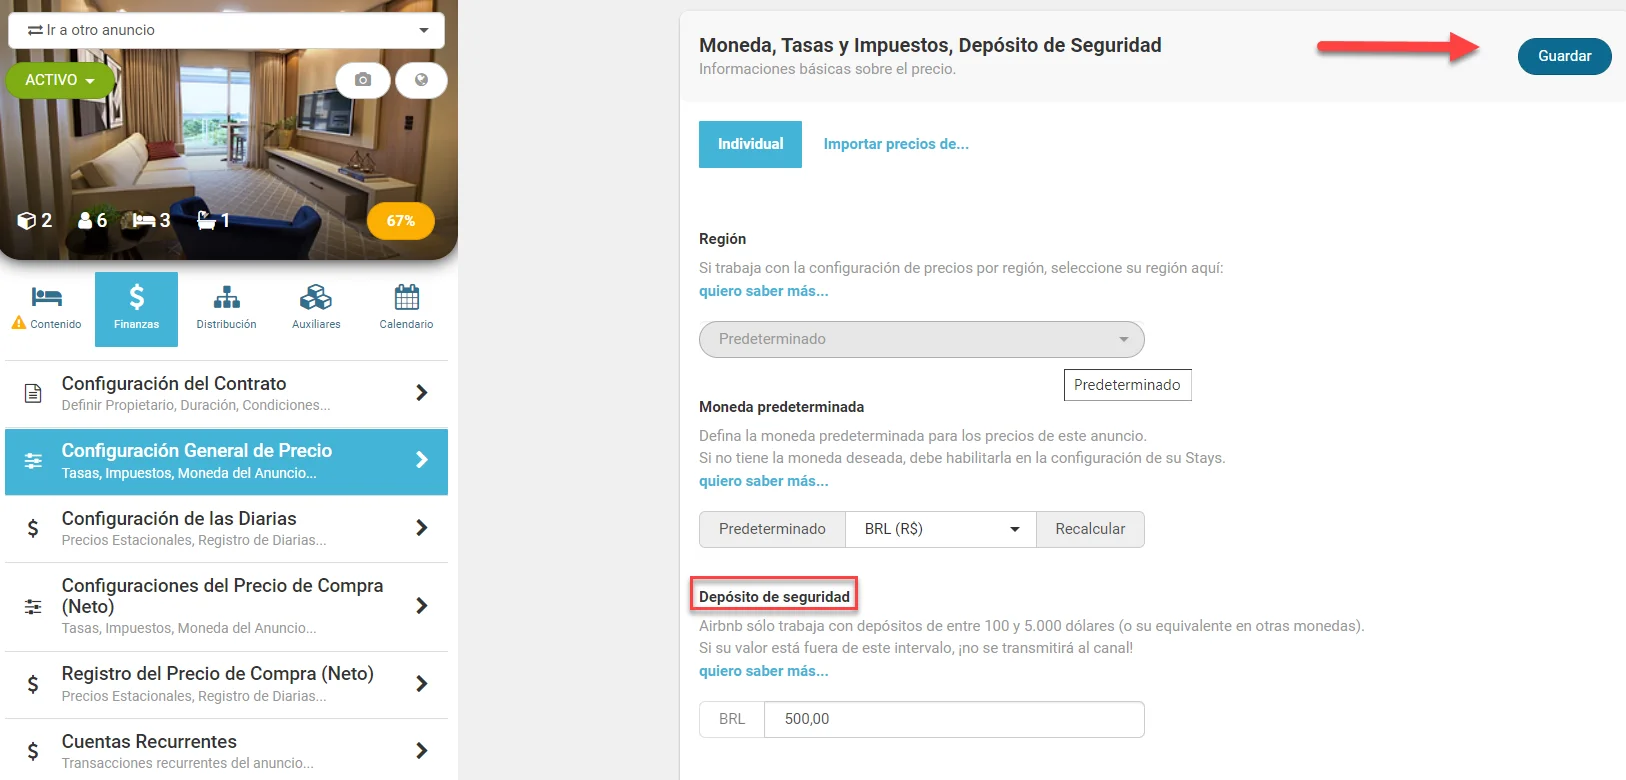This screenshot has height=780, width=1626.
Task: Open the BRL (R$) currency dropdown
Action: tap(941, 529)
